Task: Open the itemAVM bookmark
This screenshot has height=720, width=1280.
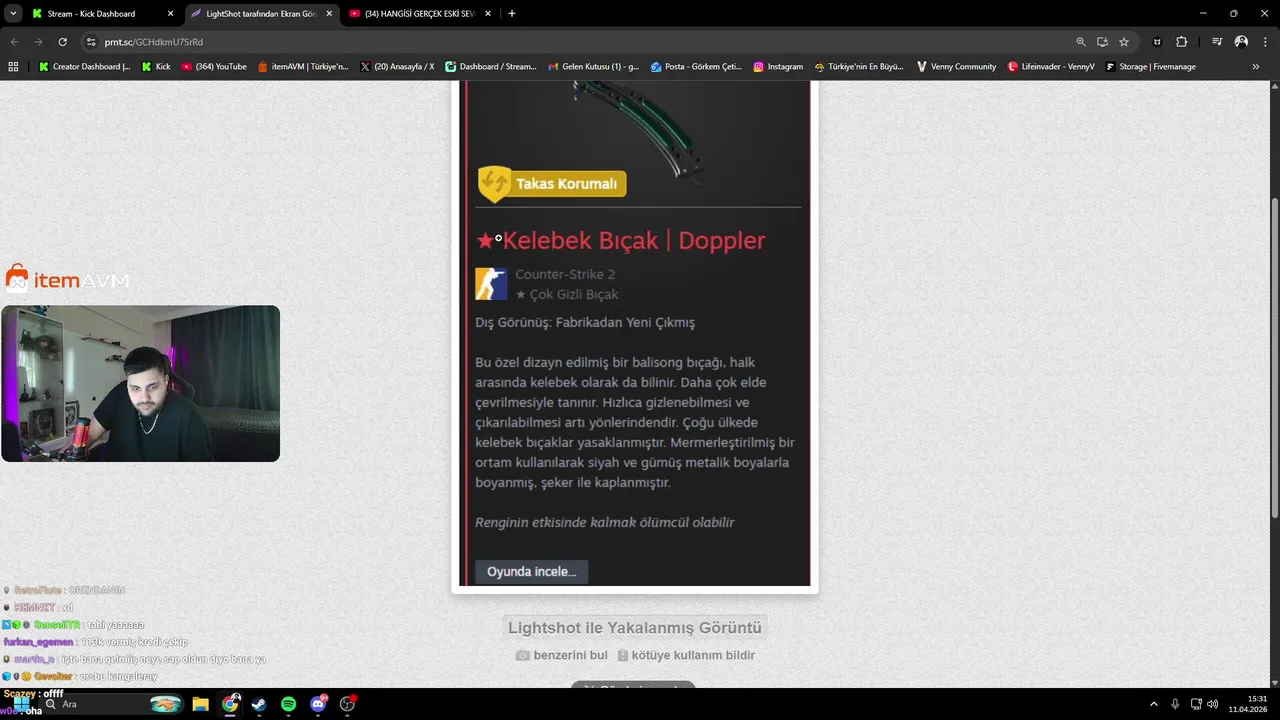Action: tap(303, 67)
